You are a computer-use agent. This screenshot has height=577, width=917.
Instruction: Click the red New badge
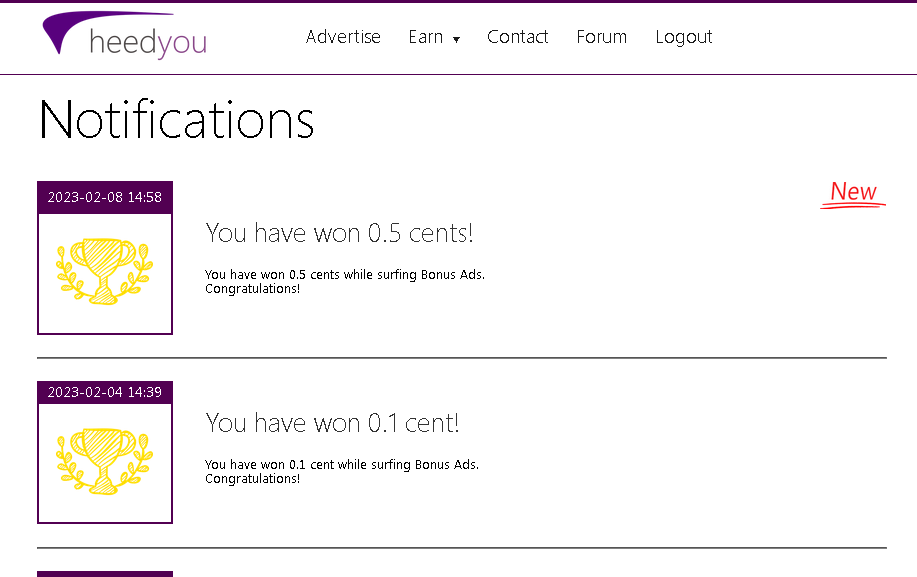pos(853,192)
